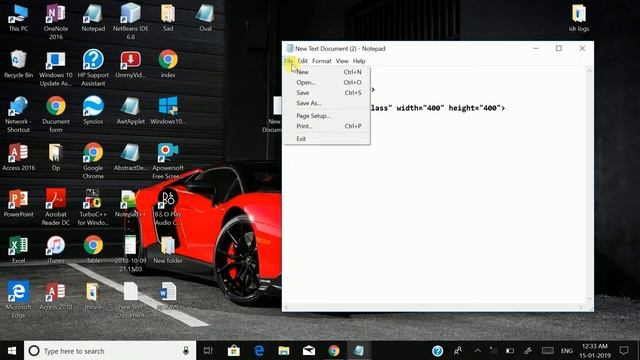
Task: Click the Windows 10 Update Assistant shortcut
Action: pos(56,68)
